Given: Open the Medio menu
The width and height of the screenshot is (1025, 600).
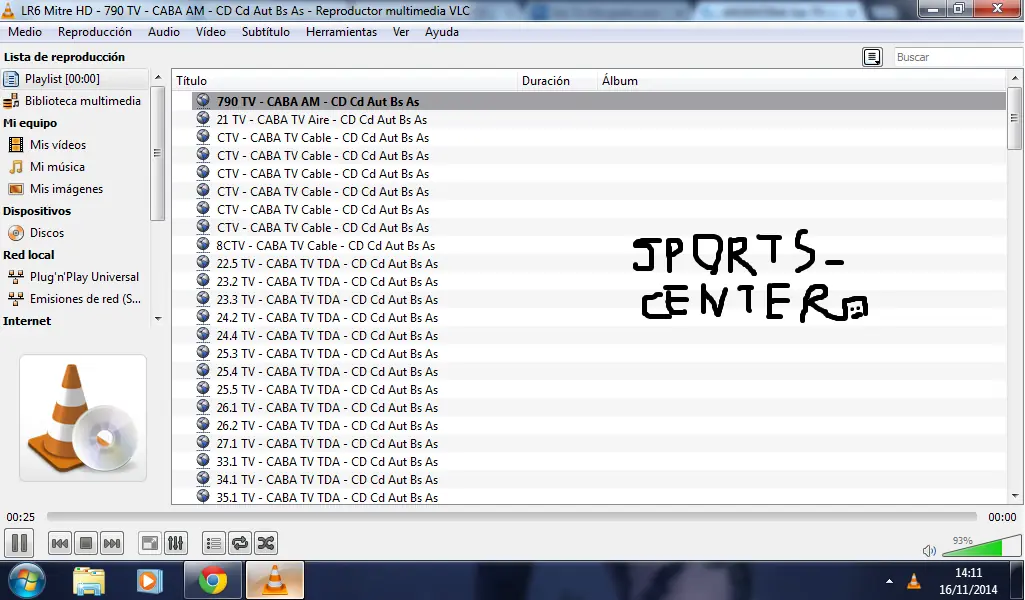Looking at the screenshot, I should coord(25,32).
